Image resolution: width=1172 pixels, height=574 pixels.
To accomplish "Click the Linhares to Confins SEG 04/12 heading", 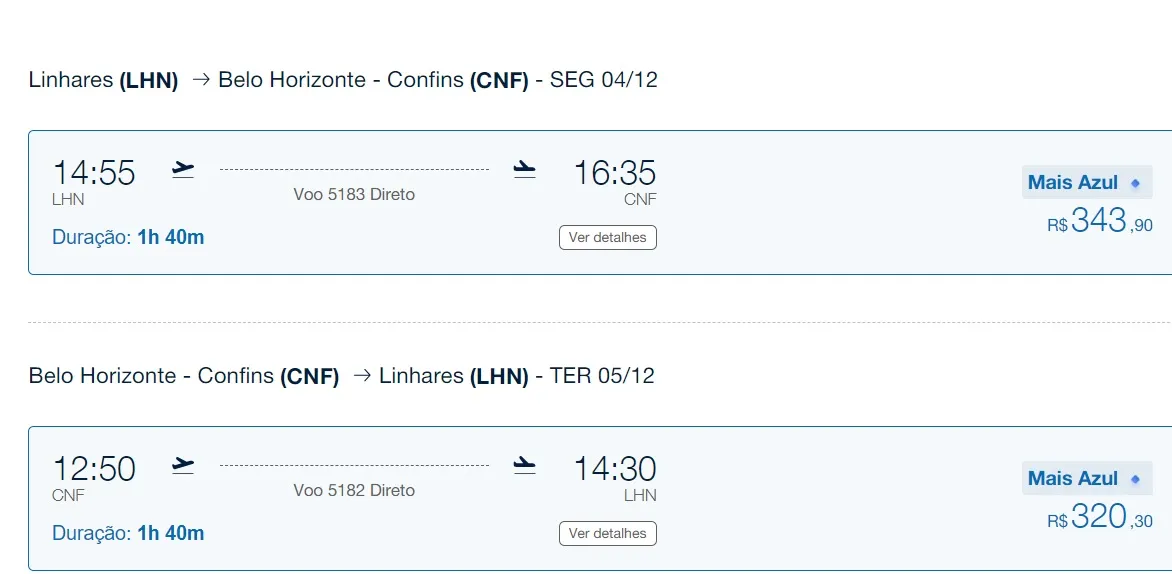I will 343,80.
